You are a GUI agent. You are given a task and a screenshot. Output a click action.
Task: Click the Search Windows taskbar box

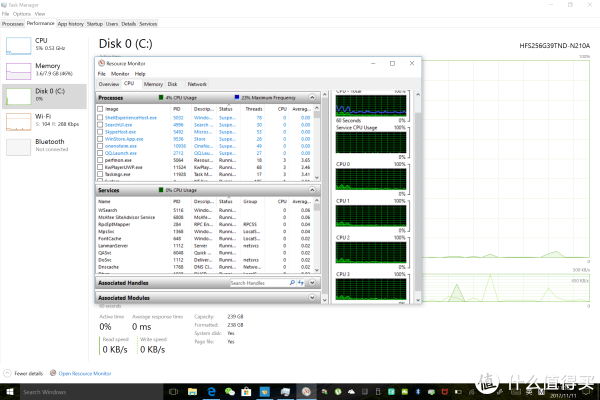[92, 392]
